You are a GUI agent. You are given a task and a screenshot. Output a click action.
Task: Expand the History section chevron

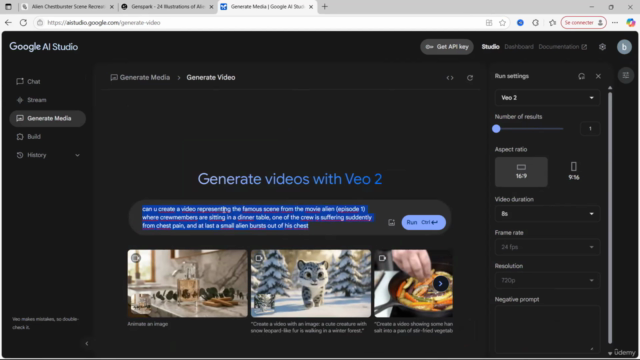(77, 155)
